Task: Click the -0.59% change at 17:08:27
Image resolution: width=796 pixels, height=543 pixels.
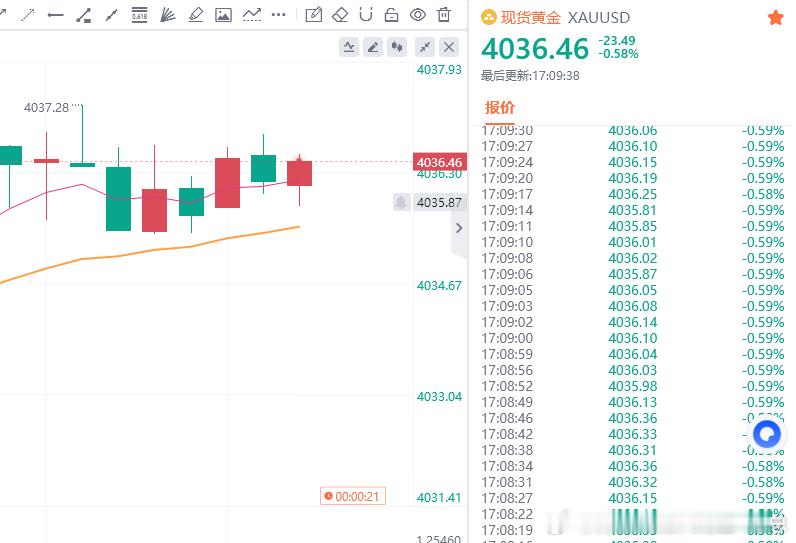Action: (762, 498)
